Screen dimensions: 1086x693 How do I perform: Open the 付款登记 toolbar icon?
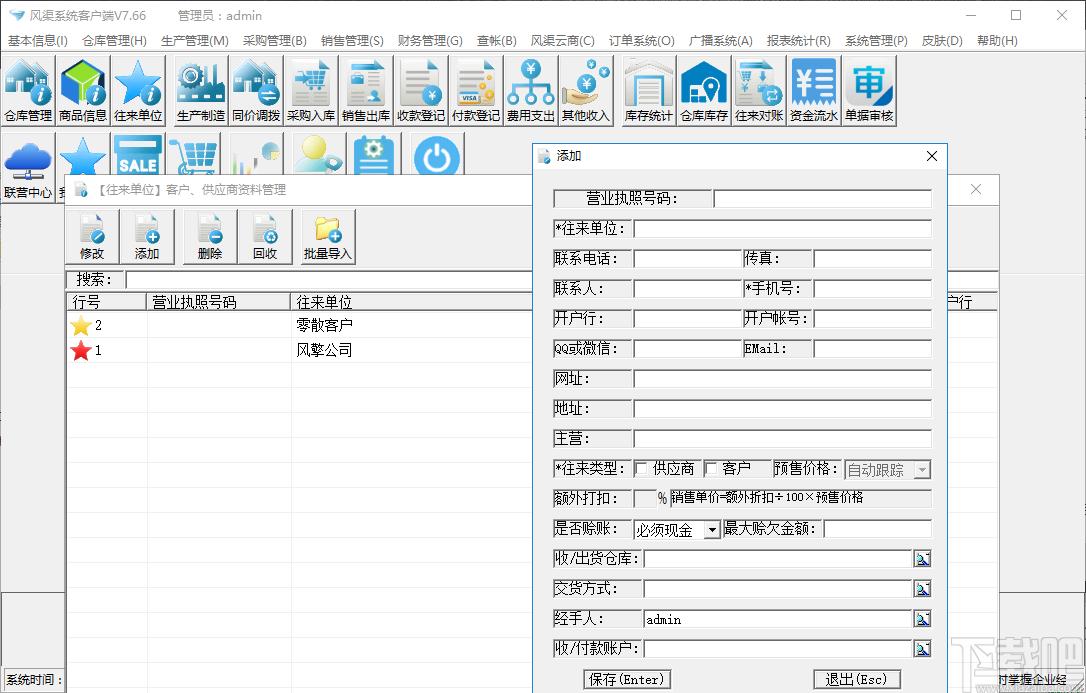click(x=476, y=91)
